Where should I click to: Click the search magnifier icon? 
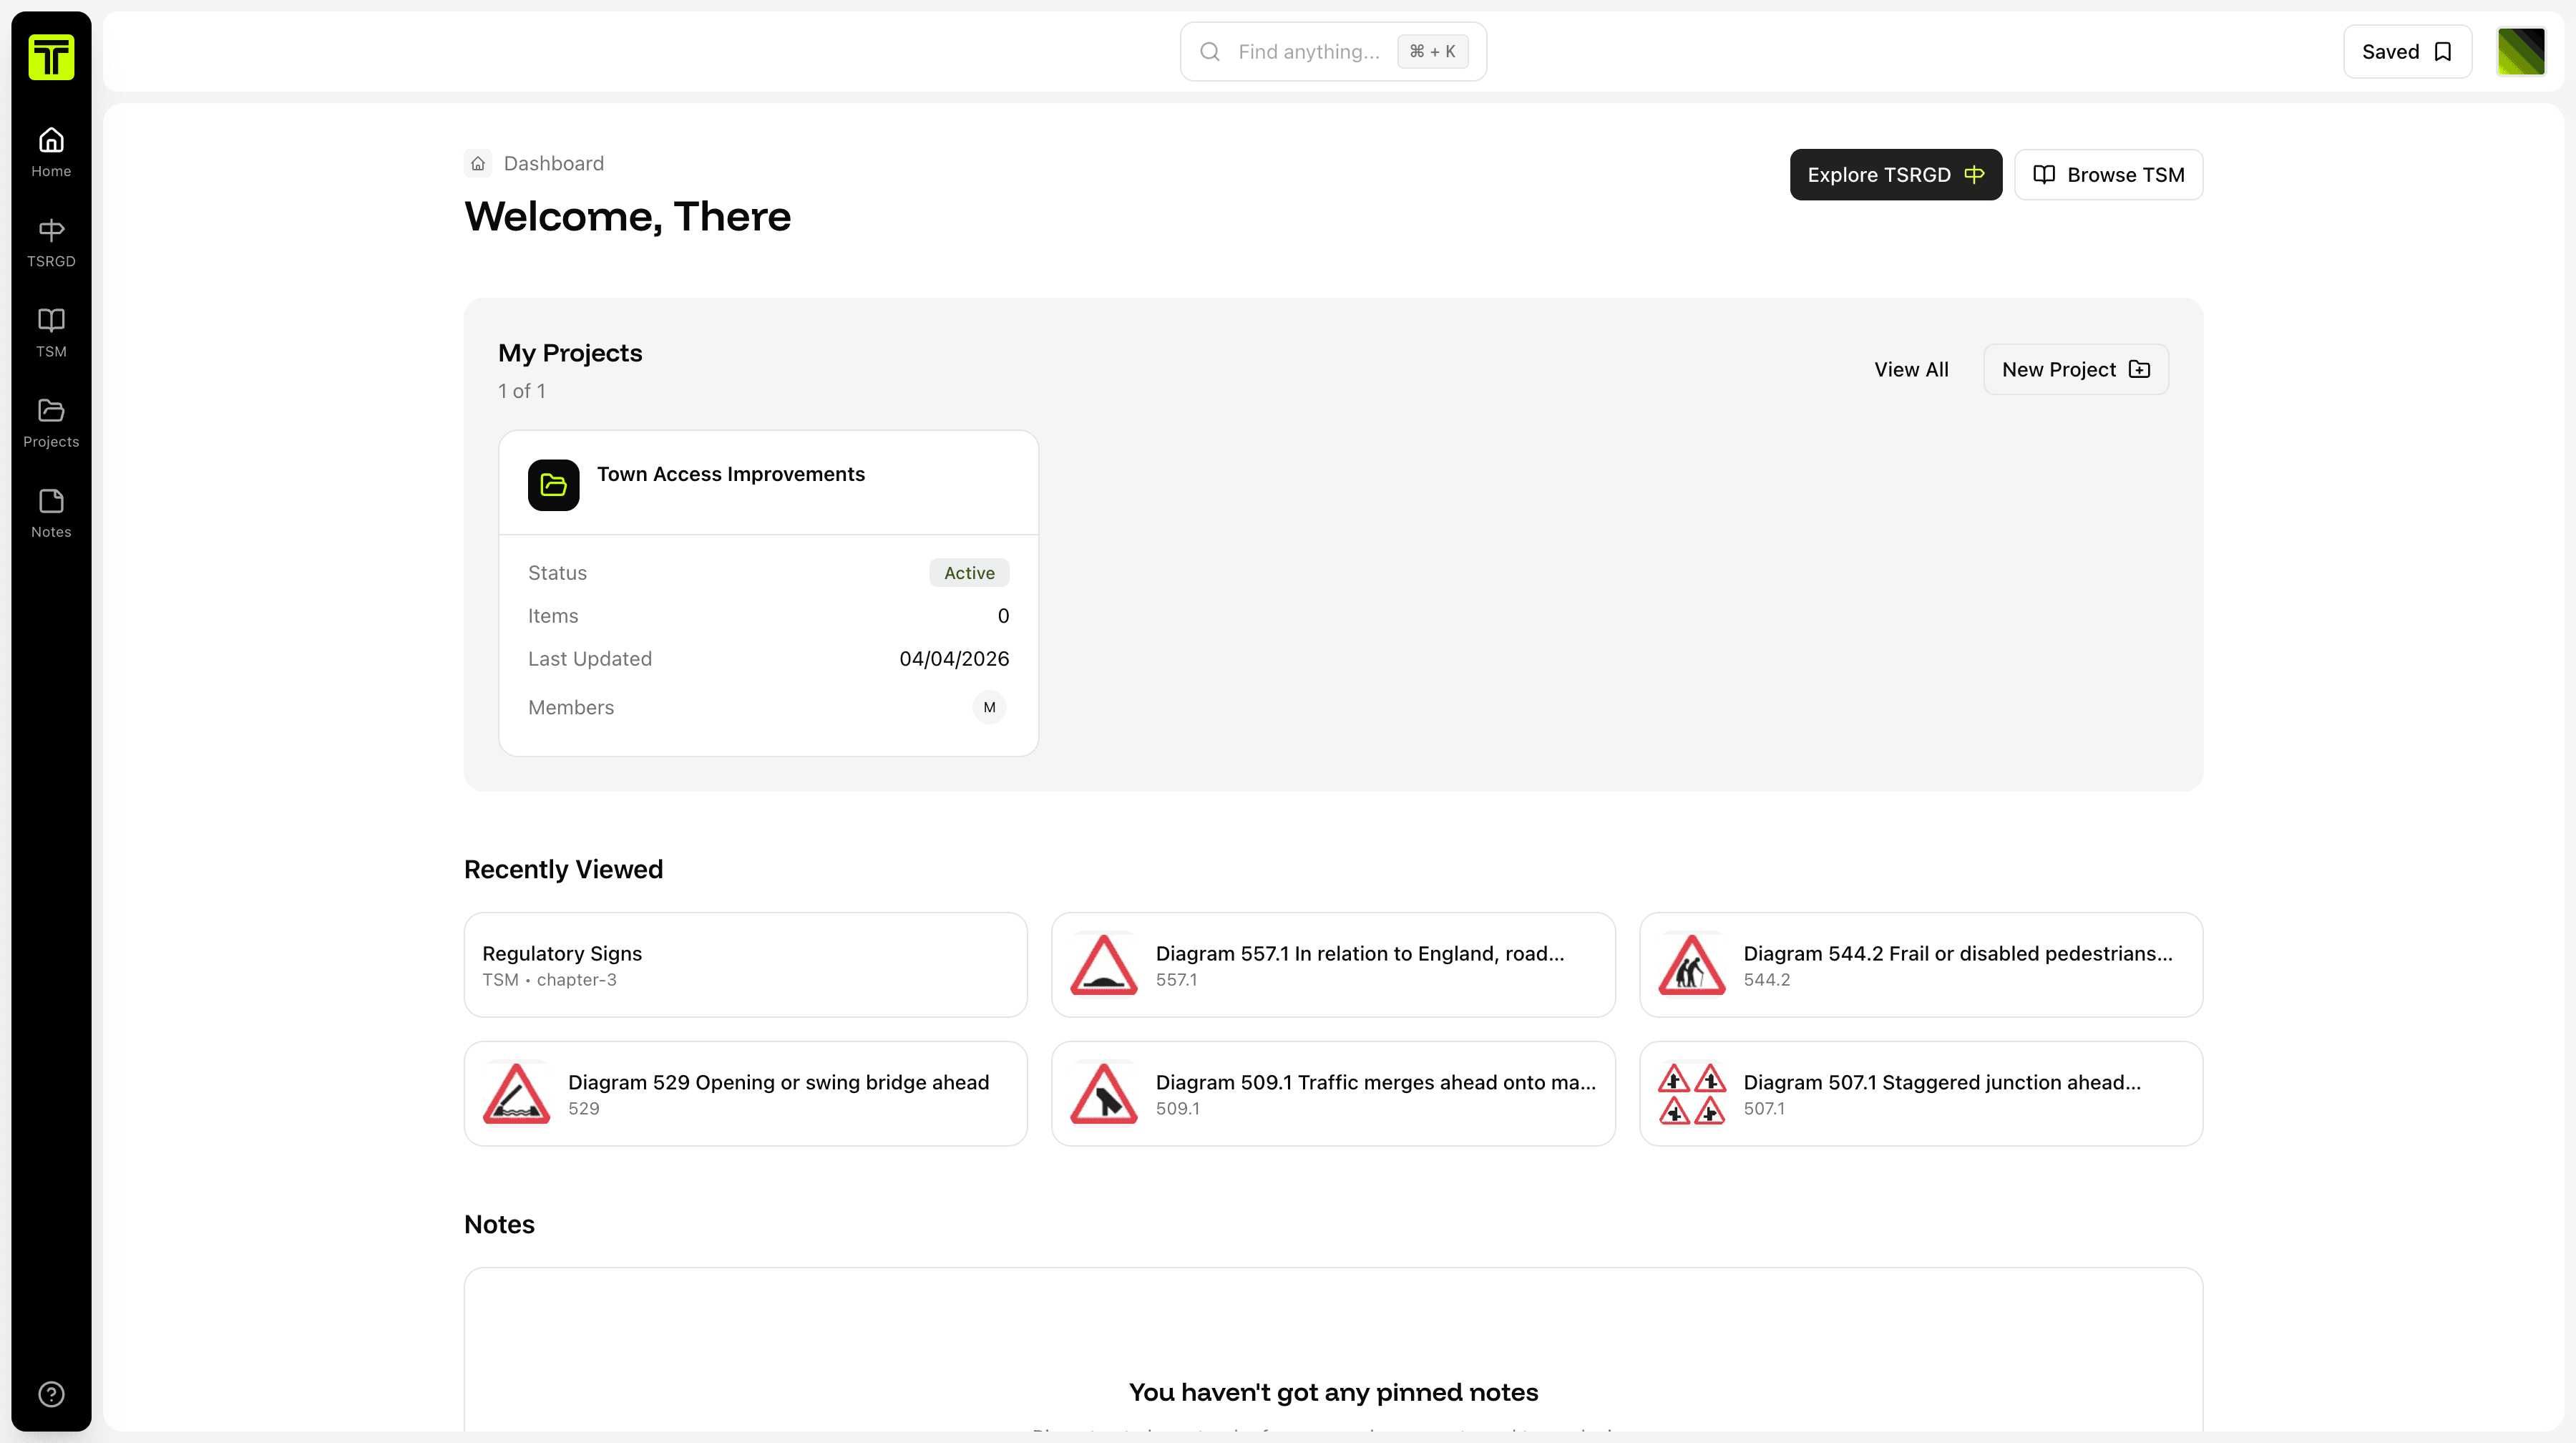1209,51
